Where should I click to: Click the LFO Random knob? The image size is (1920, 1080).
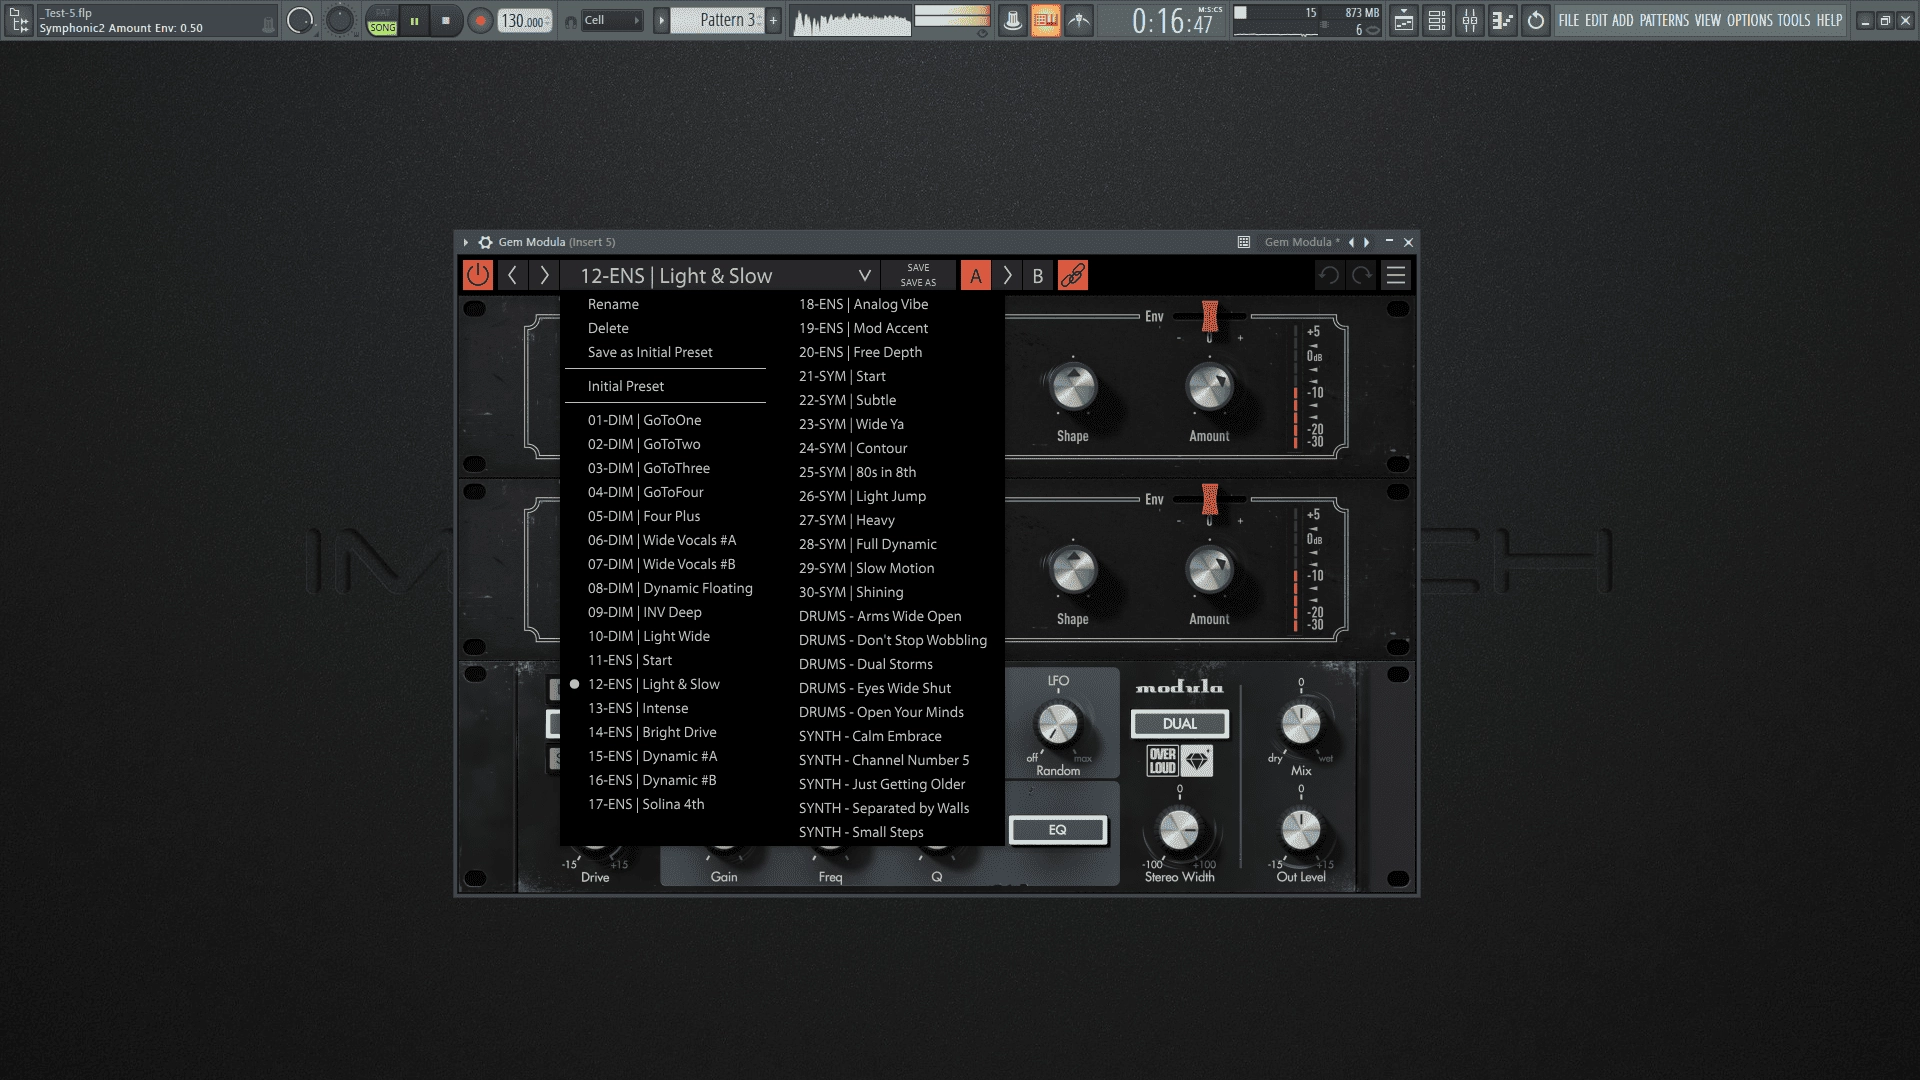[1058, 724]
